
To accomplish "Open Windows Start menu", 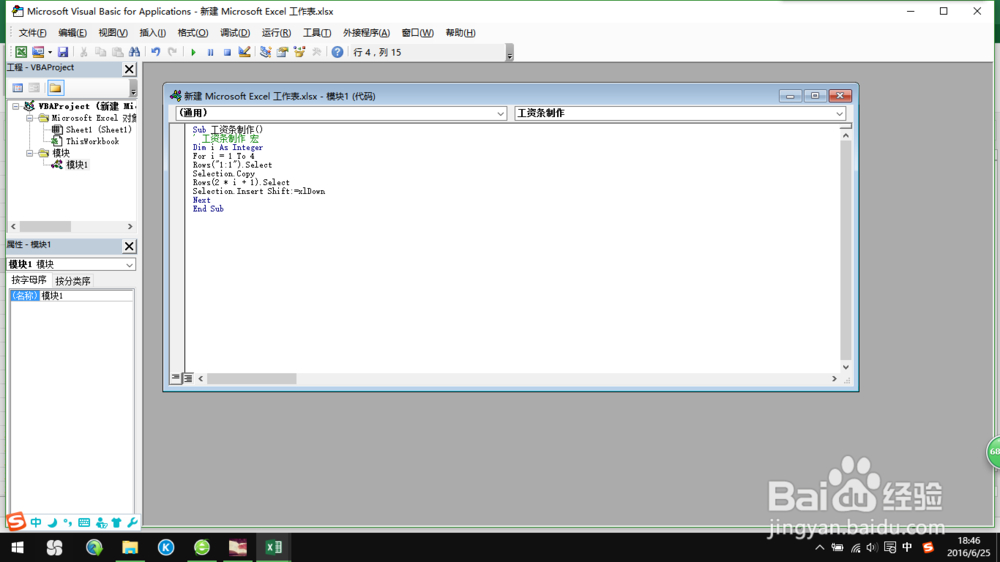I will [x=18, y=547].
